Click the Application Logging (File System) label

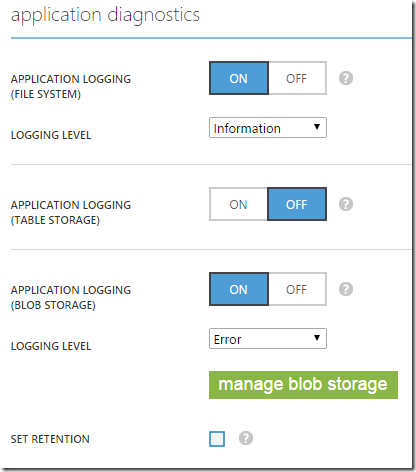(x=71, y=87)
